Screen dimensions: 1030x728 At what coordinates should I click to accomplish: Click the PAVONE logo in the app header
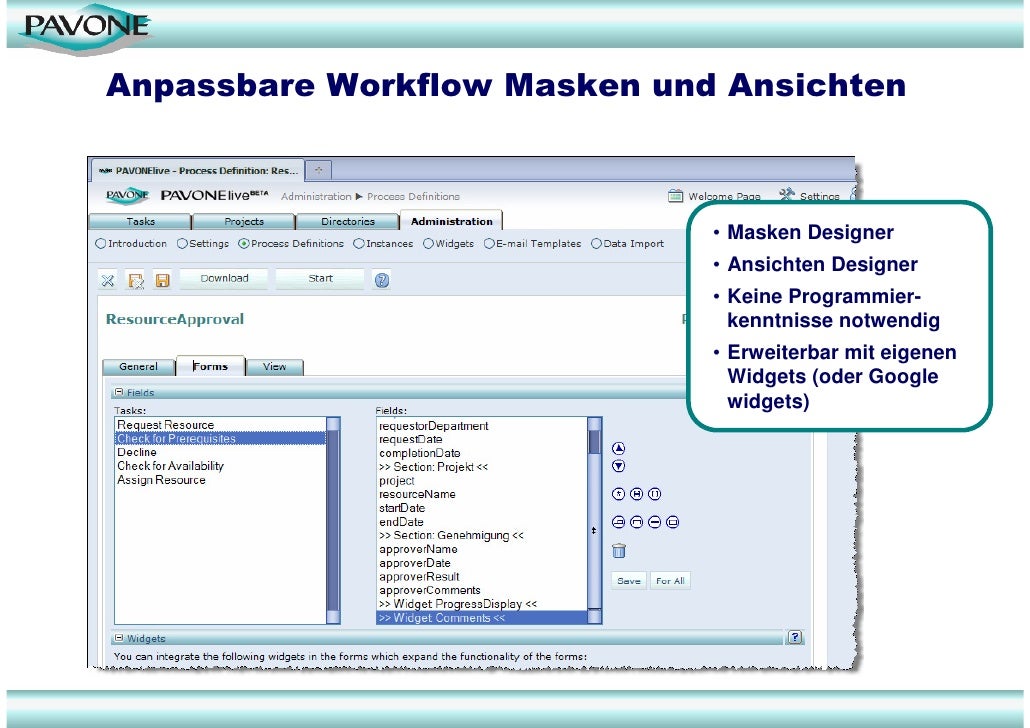[x=127, y=195]
